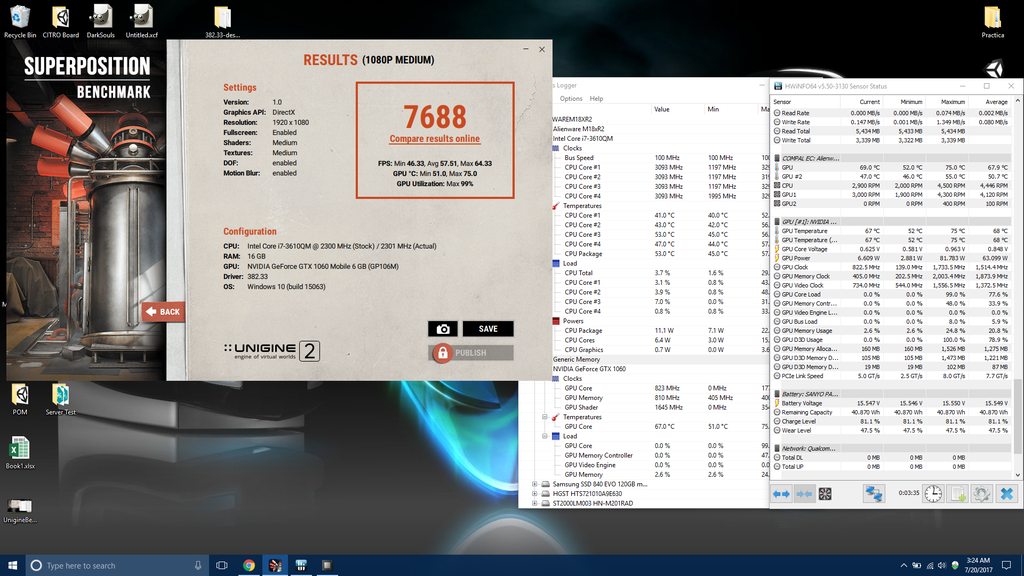Viewport: 1024px width, 576px height.
Task: Open HWiNFO sensor settings gear icon
Action: coord(982,494)
